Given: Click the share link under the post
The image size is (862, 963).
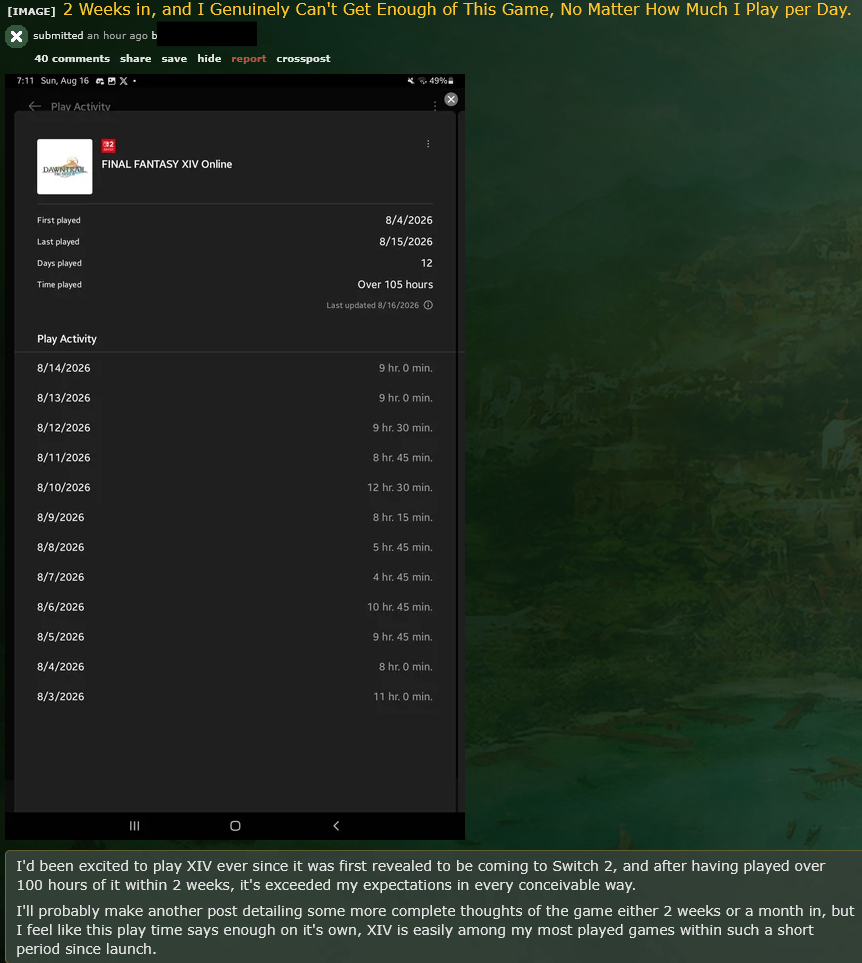Looking at the screenshot, I should point(136,58).
